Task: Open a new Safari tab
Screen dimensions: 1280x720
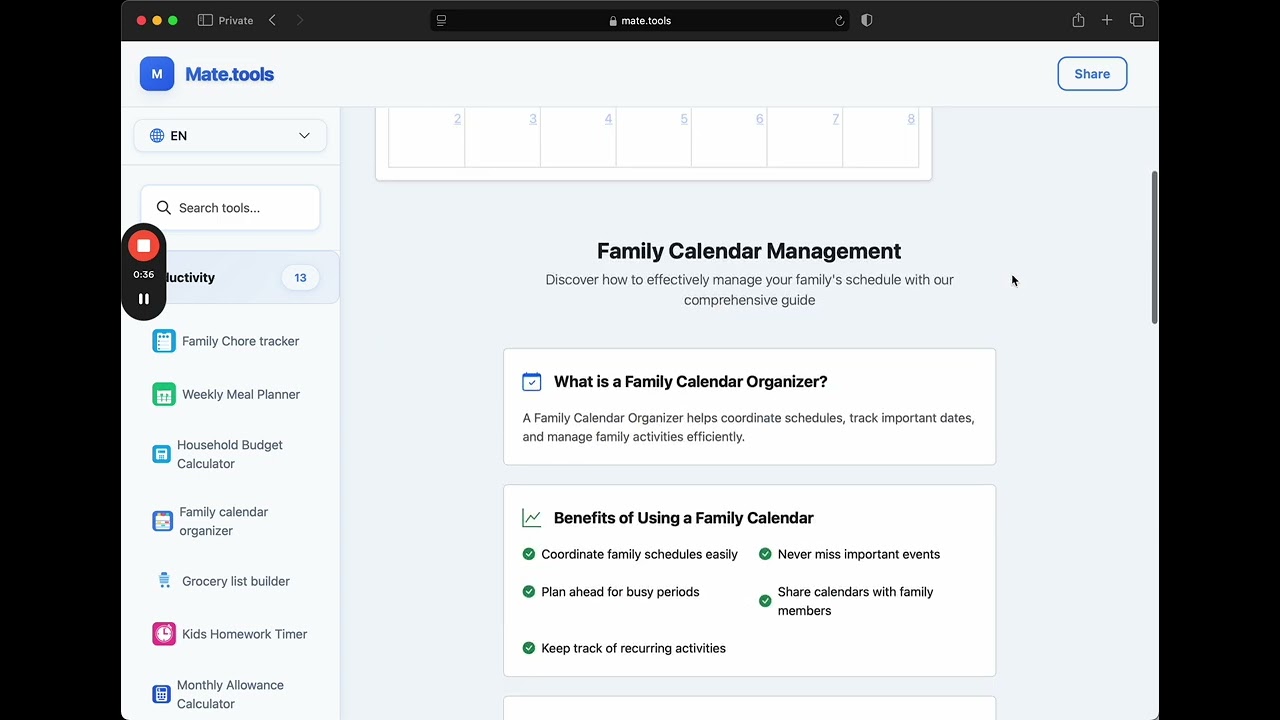Action: point(1107,20)
